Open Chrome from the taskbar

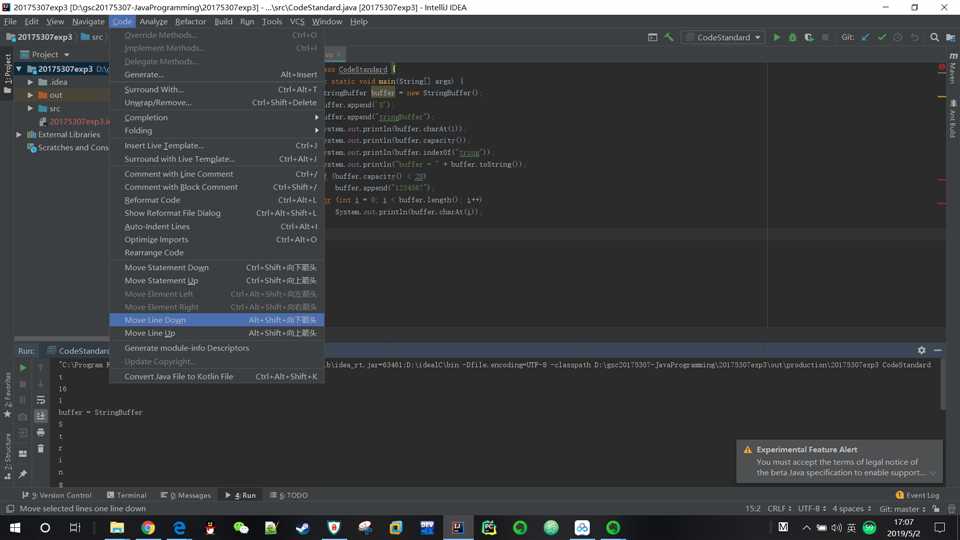[148, 527]
